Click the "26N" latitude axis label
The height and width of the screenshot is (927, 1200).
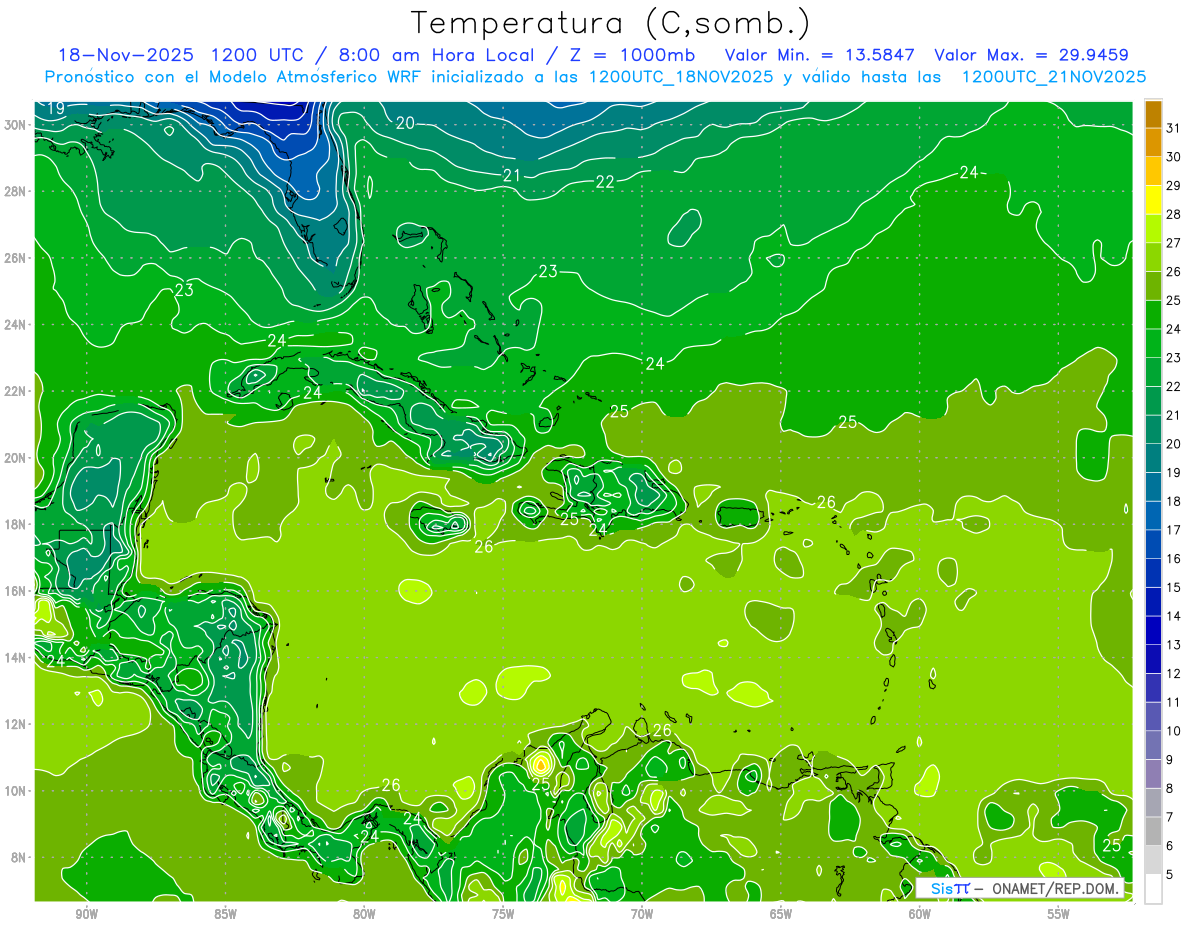pos(15,258)
